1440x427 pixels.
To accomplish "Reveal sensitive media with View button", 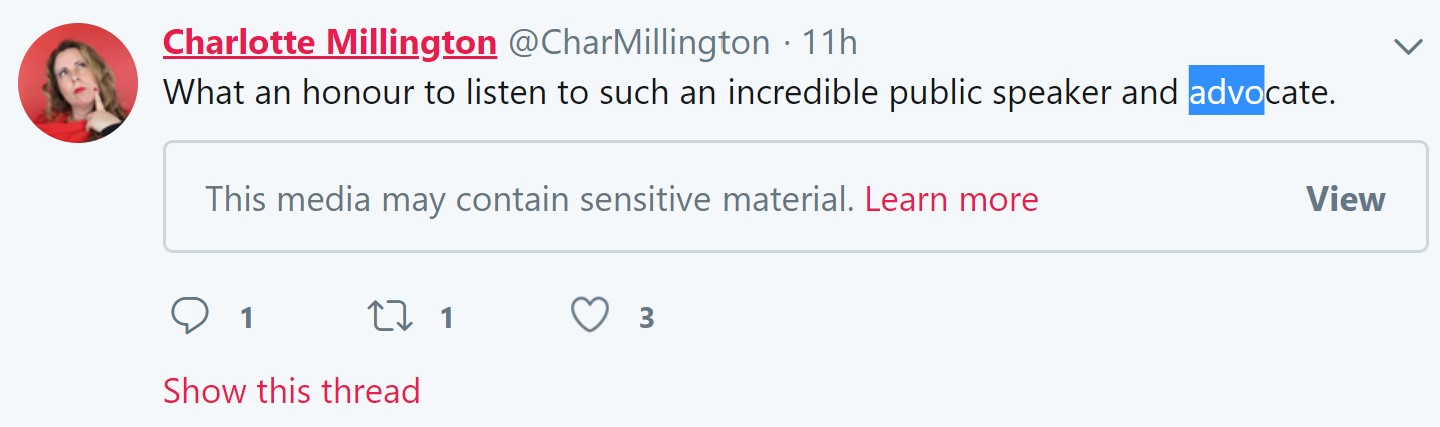I will click(1345, 199).
